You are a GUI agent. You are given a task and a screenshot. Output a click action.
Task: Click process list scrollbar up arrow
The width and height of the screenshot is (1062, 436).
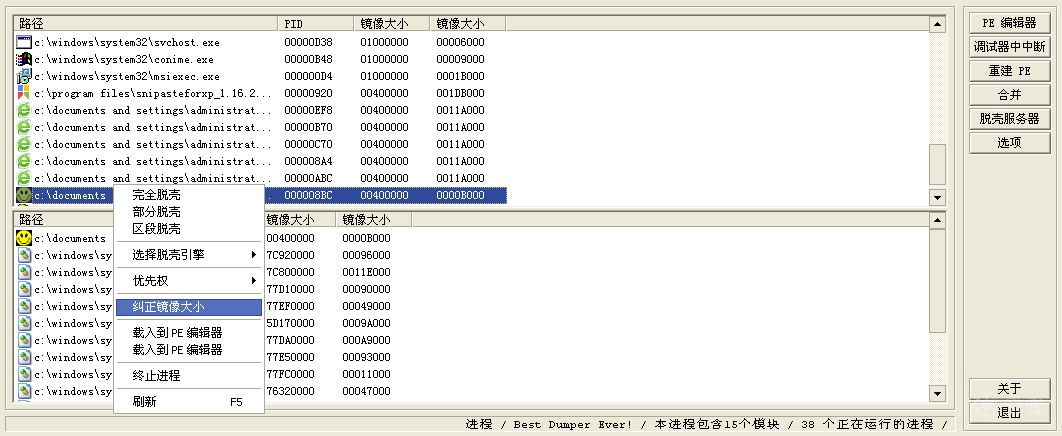point(937,24)
